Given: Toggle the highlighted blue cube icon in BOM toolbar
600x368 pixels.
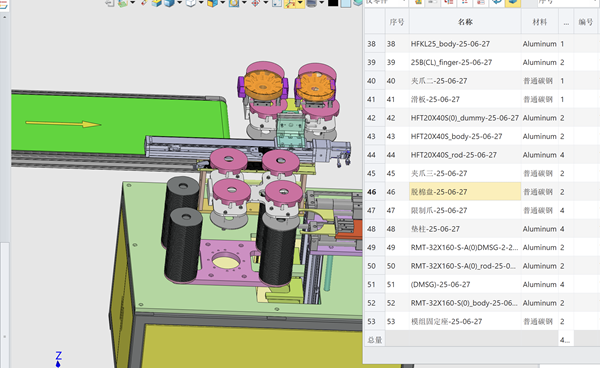Looking at the screenshot, I should 513,3.
